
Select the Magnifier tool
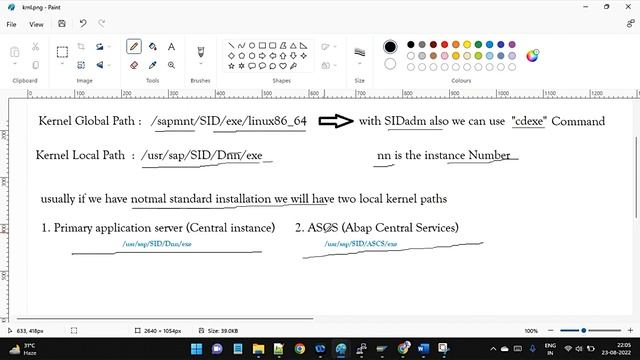pyautogui.click(x=171, y=65)
